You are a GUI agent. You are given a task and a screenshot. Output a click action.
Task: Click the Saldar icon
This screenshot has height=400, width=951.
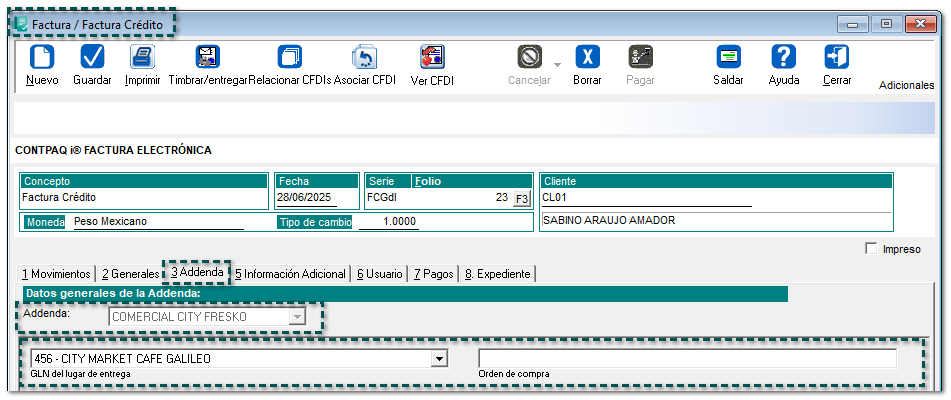point(728,57)
